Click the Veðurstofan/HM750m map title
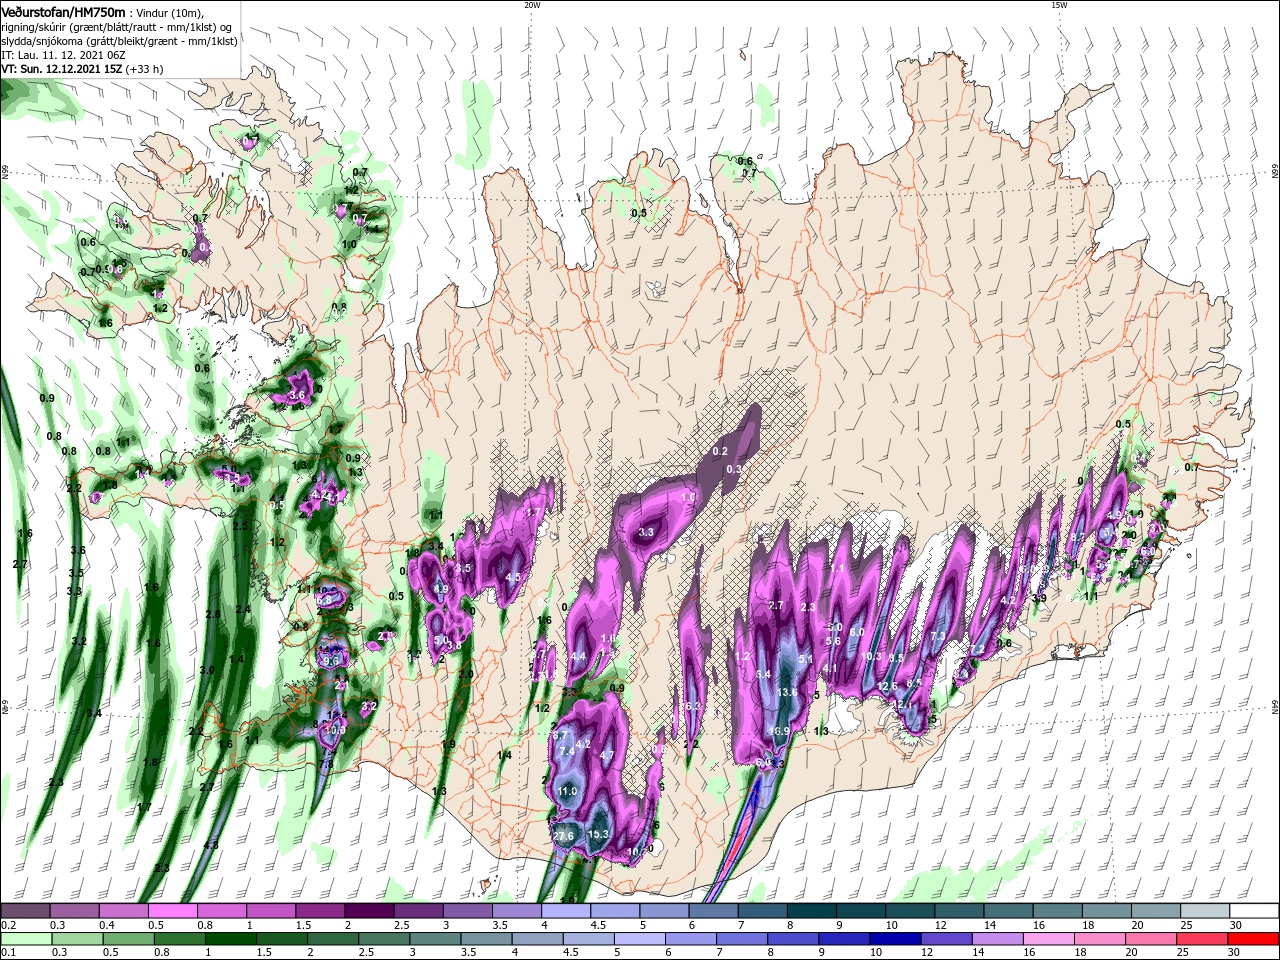1280x960 pixels. click(x=64, y=11)
